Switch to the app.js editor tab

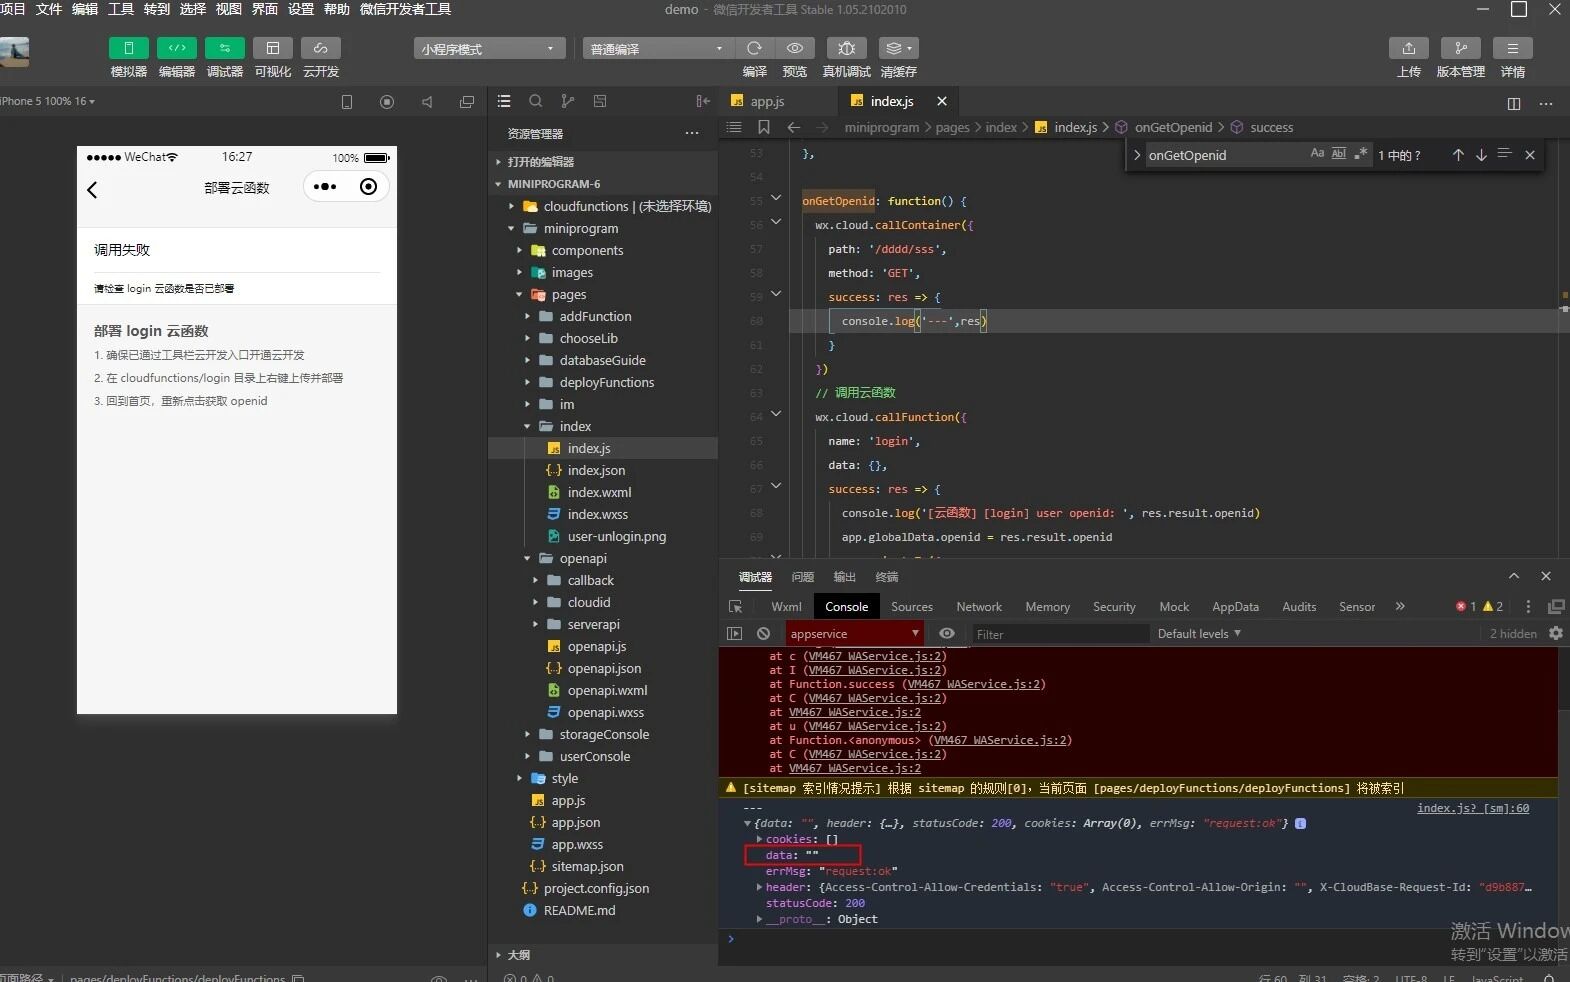pyautogui.click(x=766, y=101)
